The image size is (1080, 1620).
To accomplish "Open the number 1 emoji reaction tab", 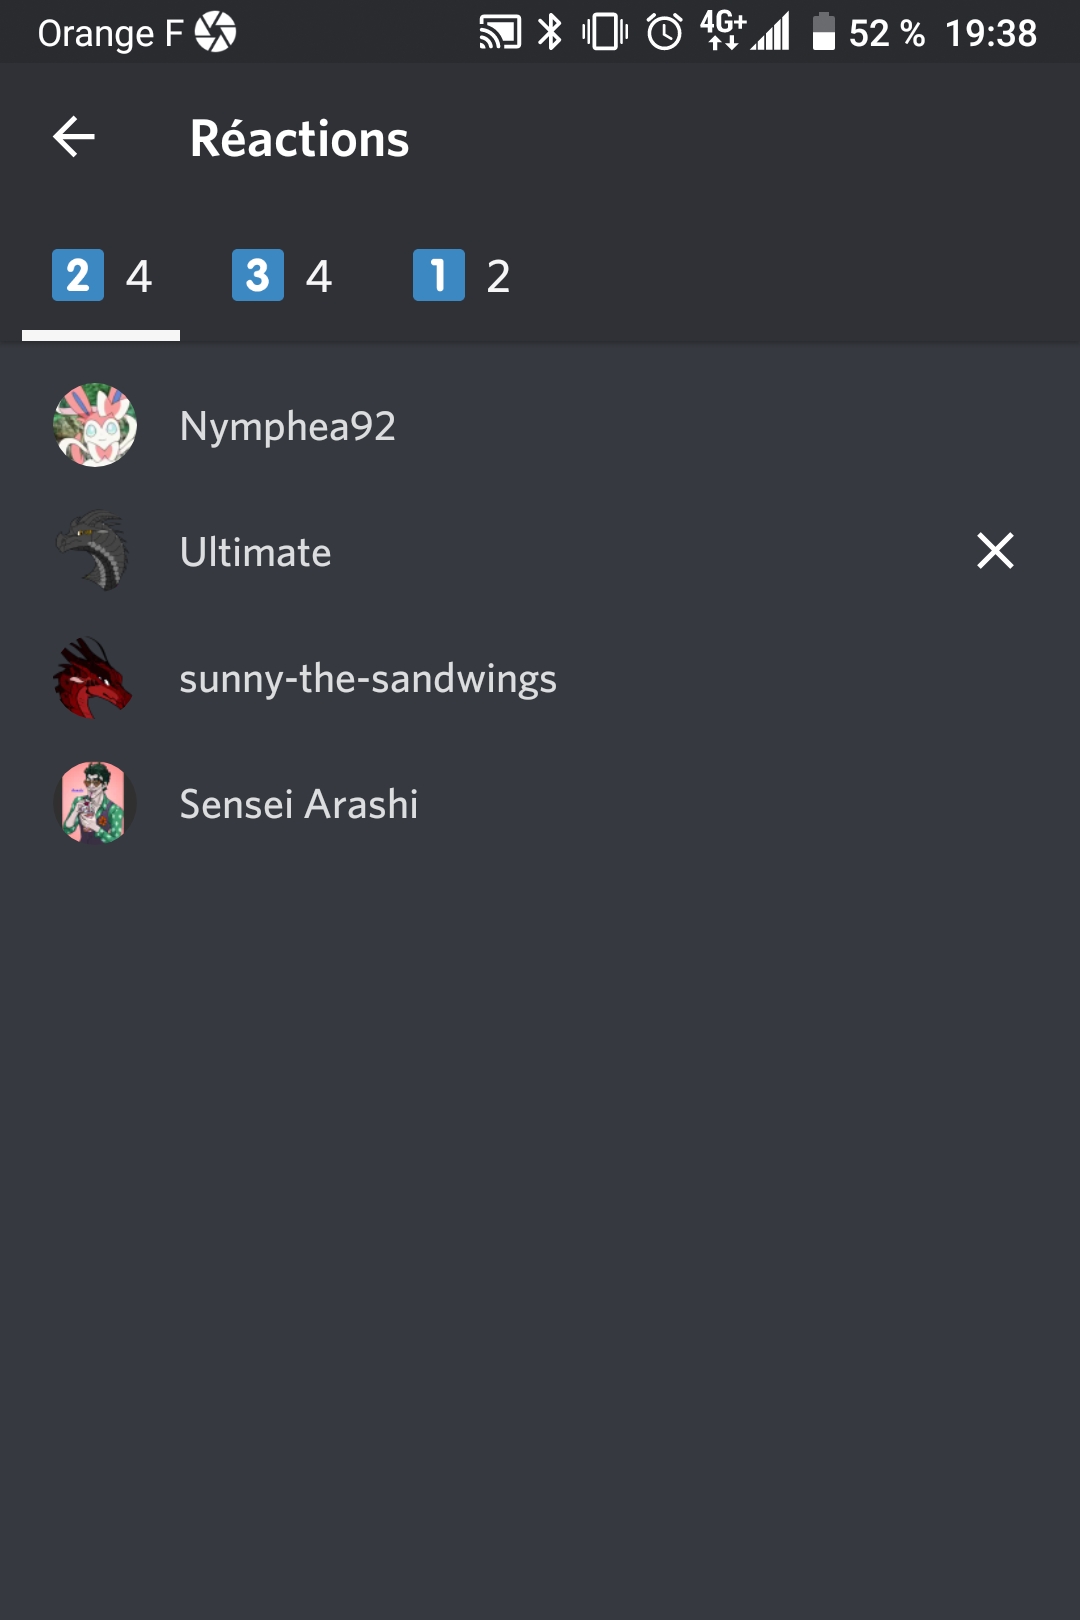I will click(x=461, y=276).
